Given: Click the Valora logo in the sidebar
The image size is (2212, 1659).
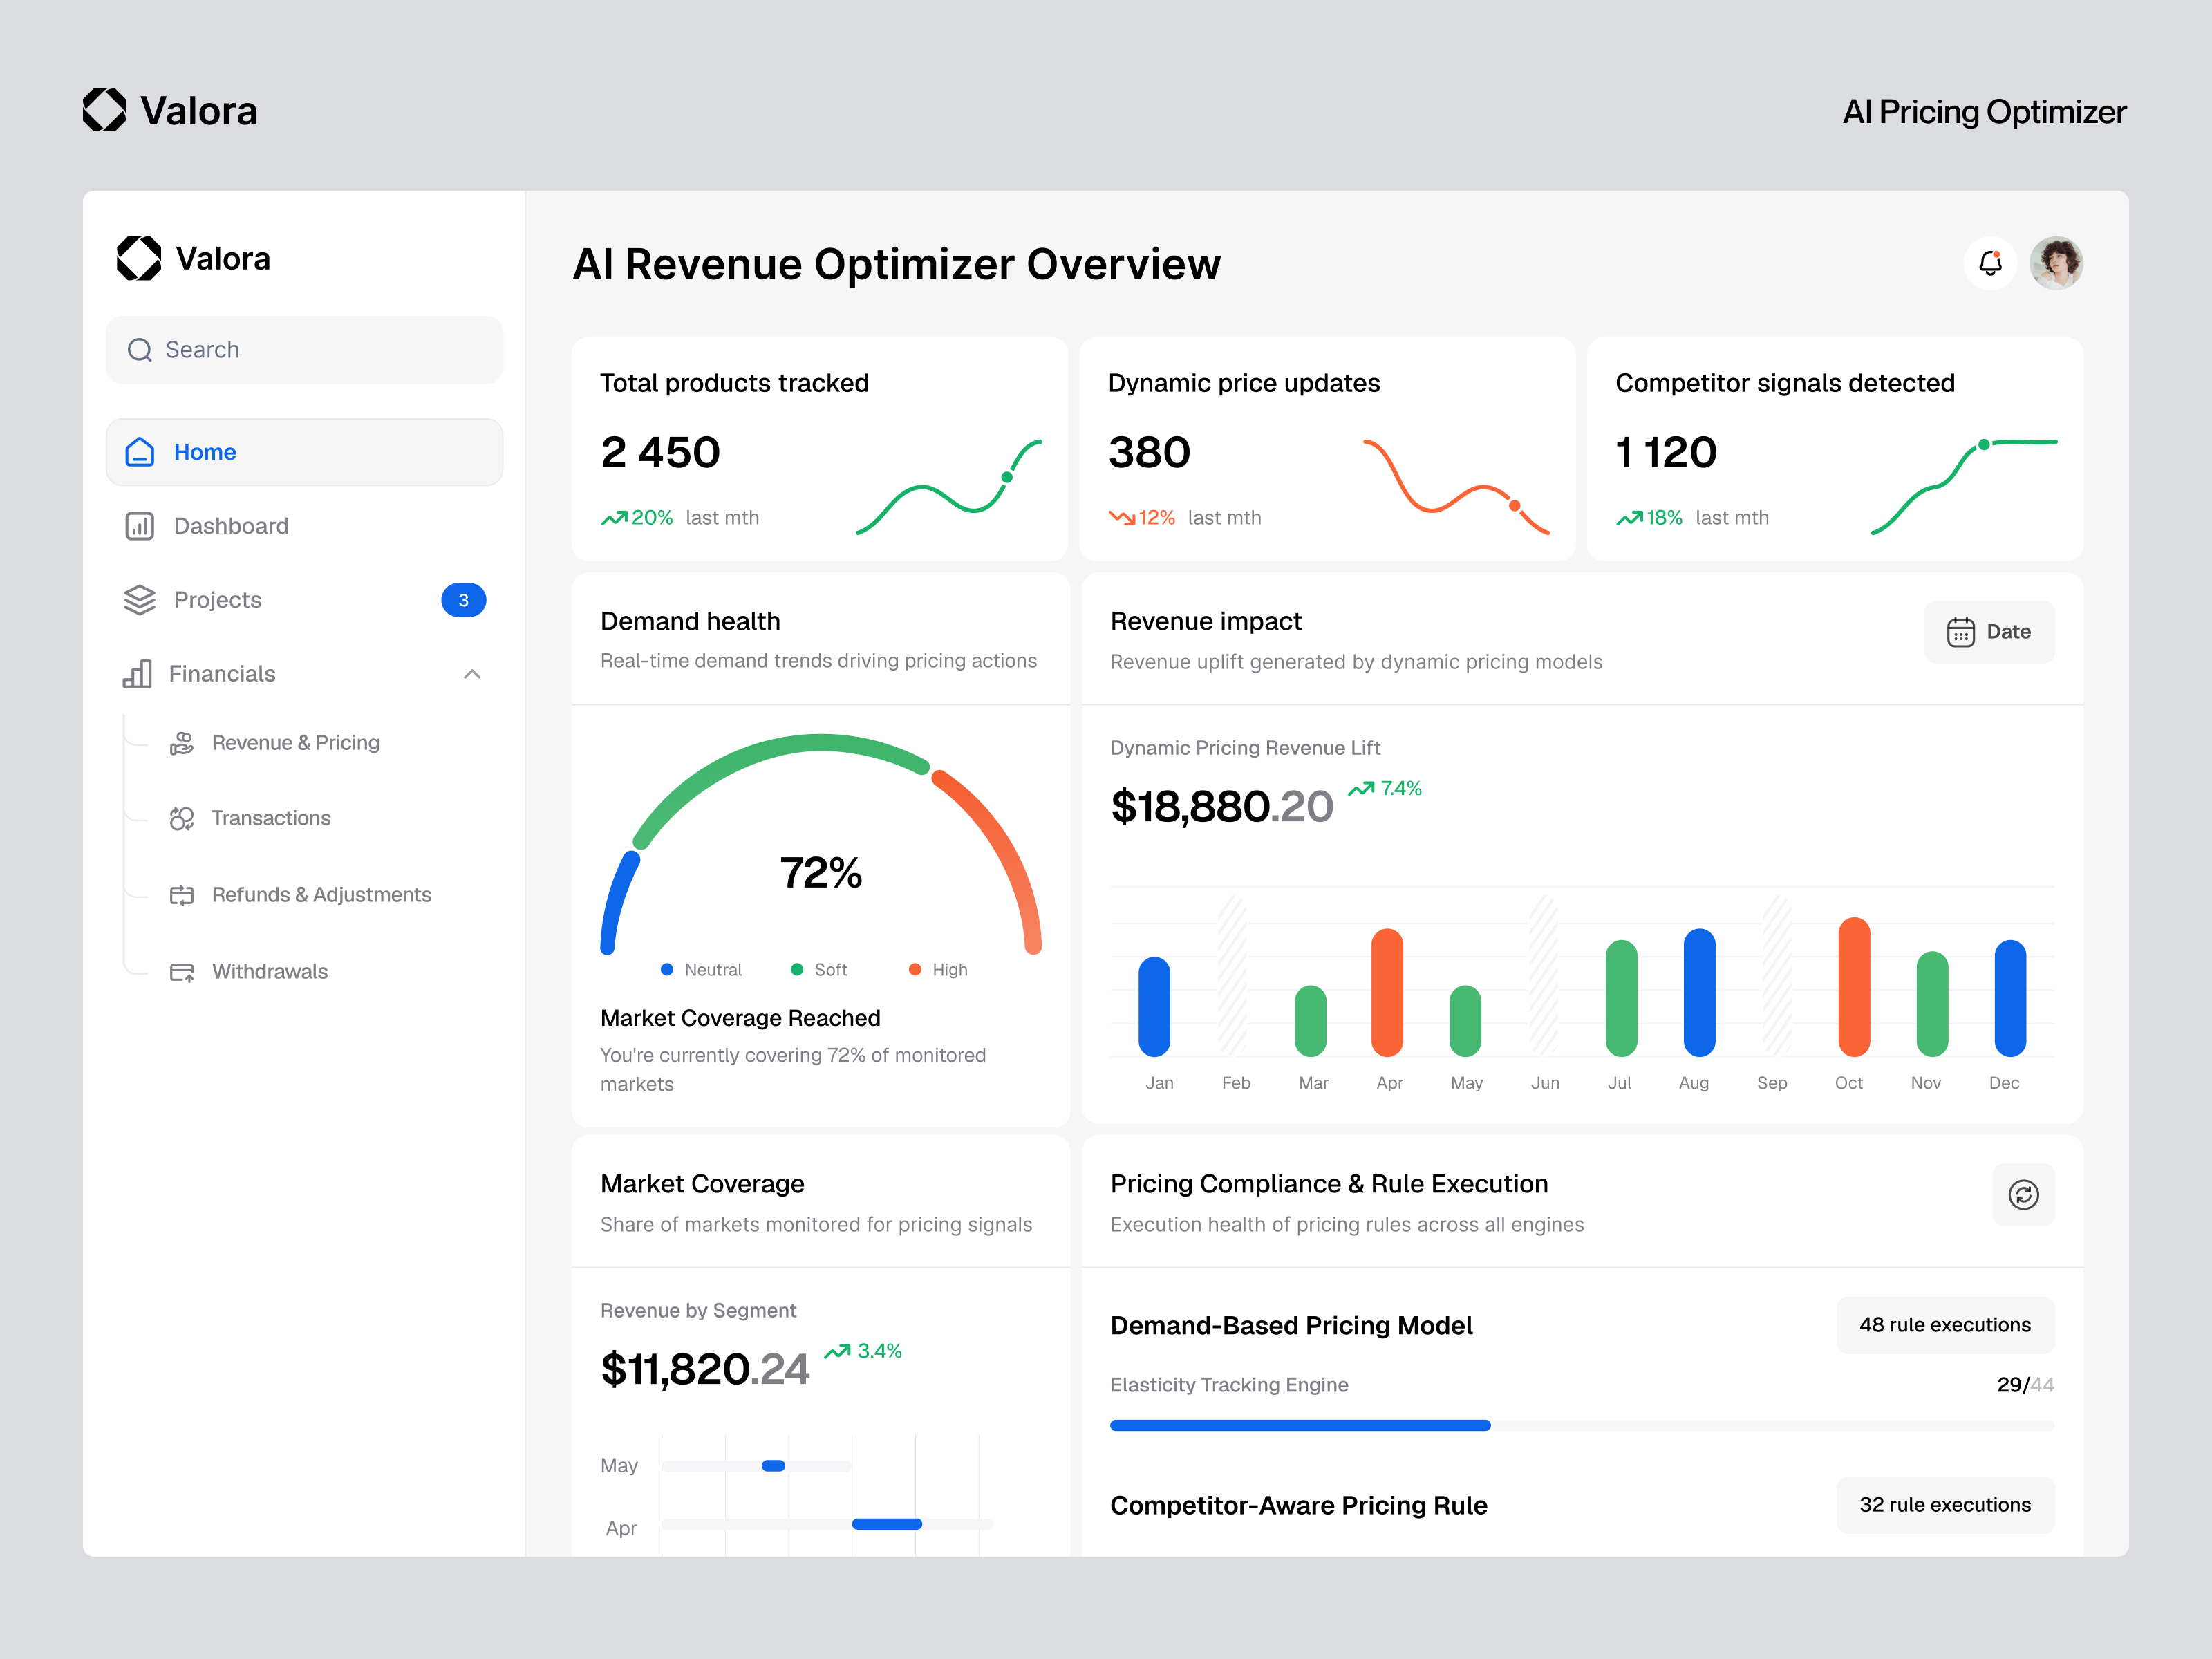Looking at the screenshot, I should point(140,258).
